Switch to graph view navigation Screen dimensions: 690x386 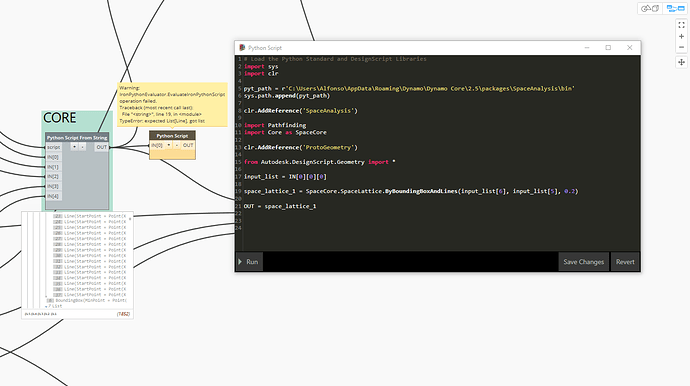pos(675,8)
